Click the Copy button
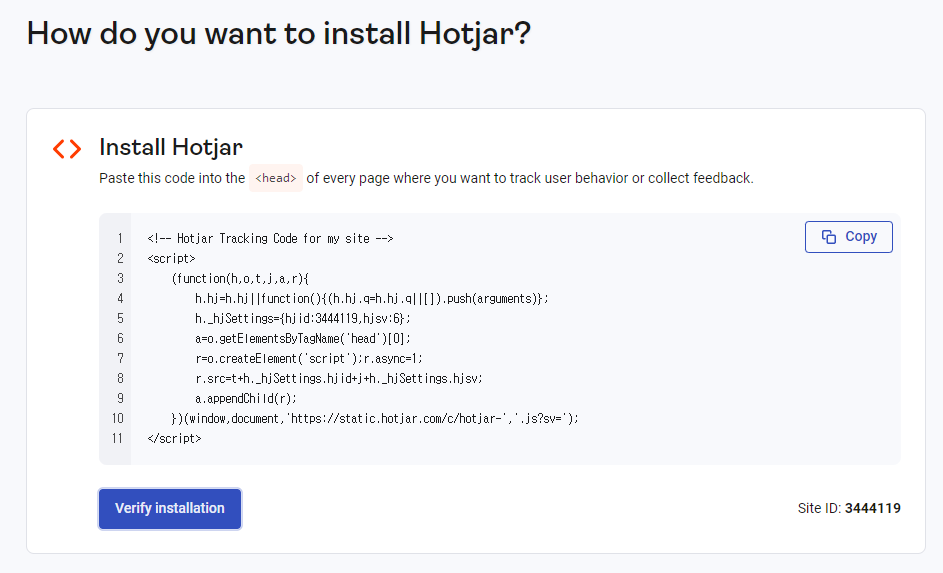Image resolution: width=943 pixels, height=573 pixels. click(x=849, y=237)
